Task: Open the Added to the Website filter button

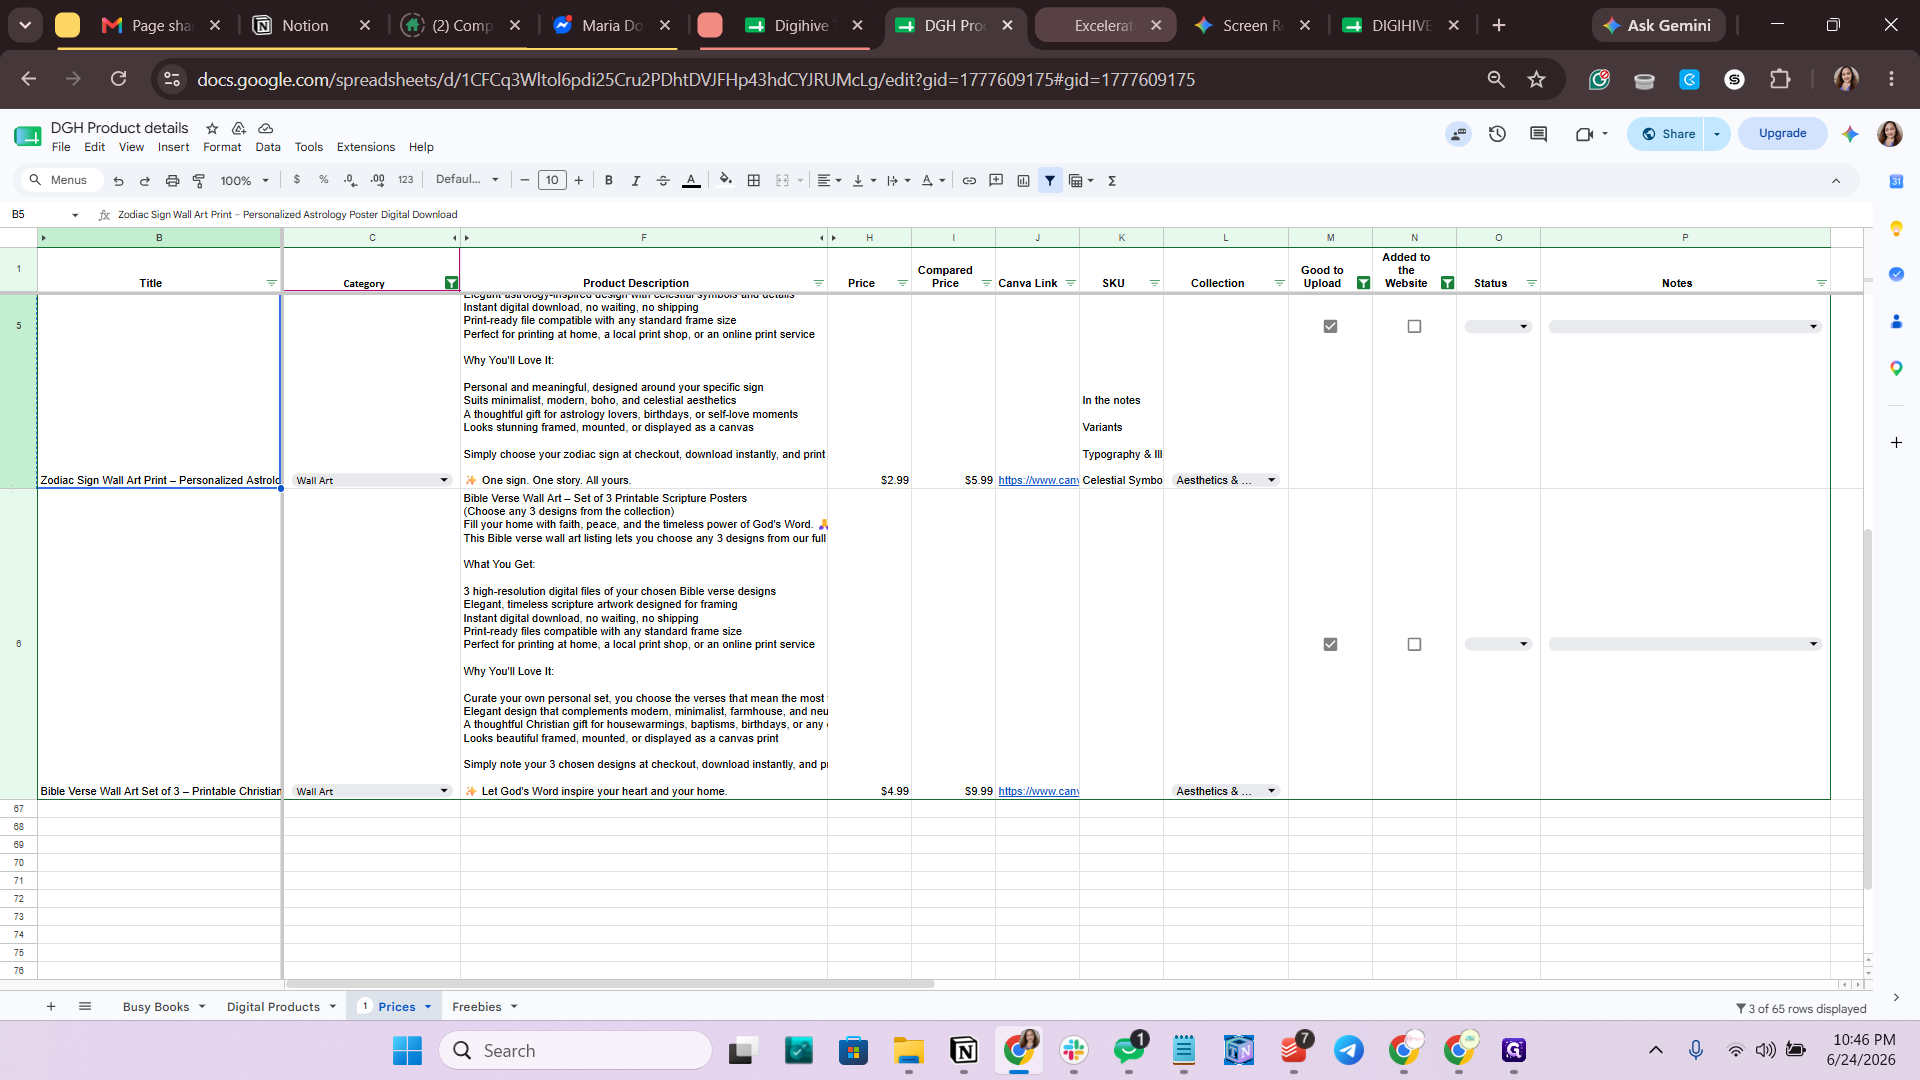Action: pyautogui.click(x=1447, y=283)
